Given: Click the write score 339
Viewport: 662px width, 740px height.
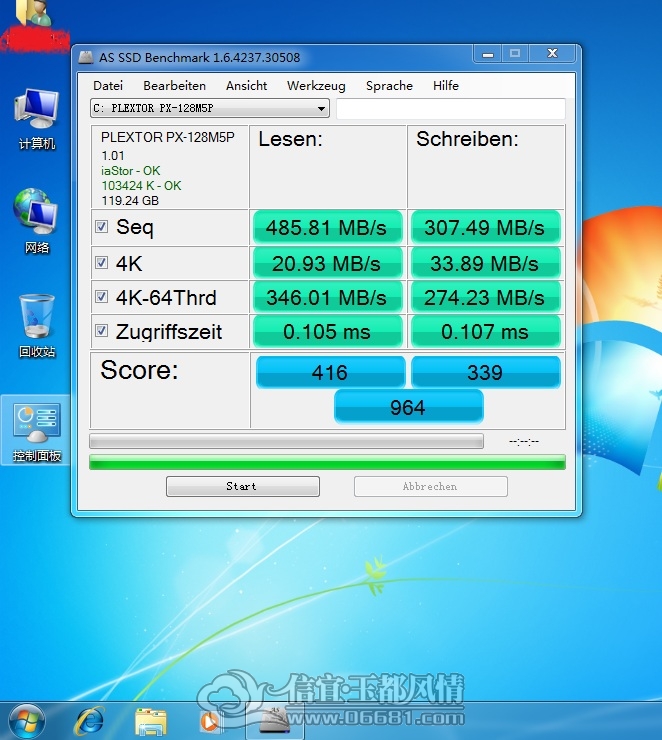Looking at the screenshot, I should click(486, 372).
